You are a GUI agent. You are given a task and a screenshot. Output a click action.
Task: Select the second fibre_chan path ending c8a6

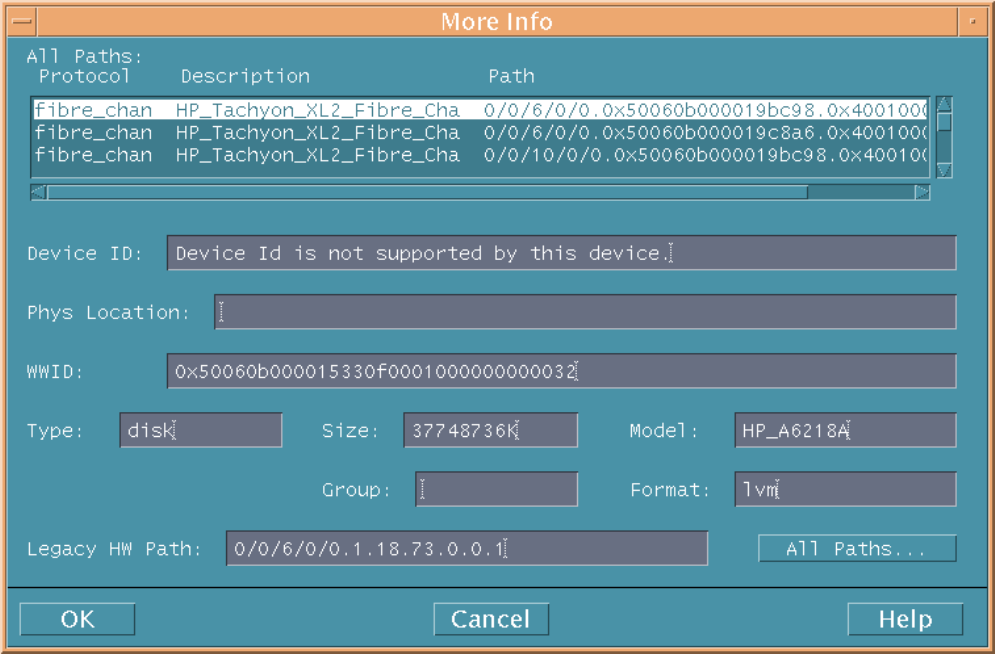480,132
